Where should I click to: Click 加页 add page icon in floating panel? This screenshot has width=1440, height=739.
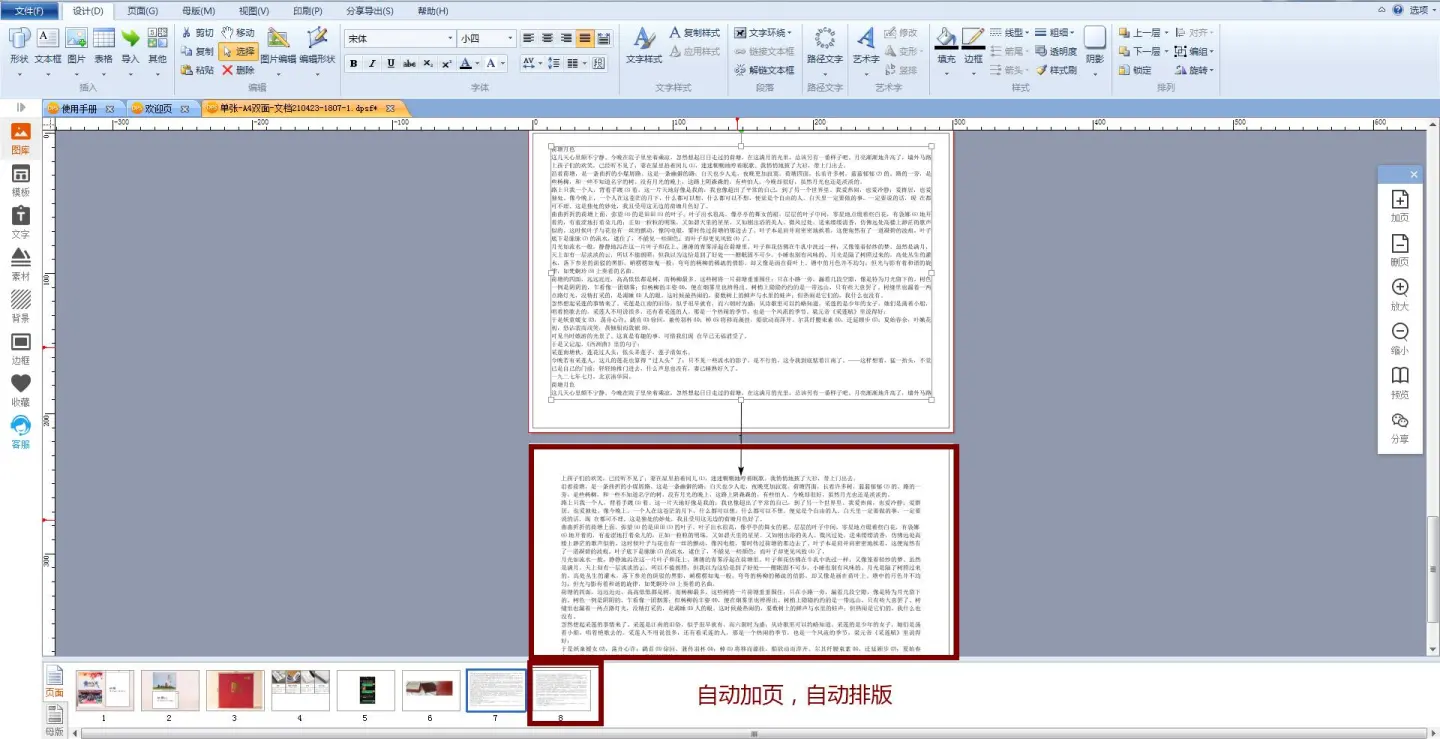tap(1400, 207)
